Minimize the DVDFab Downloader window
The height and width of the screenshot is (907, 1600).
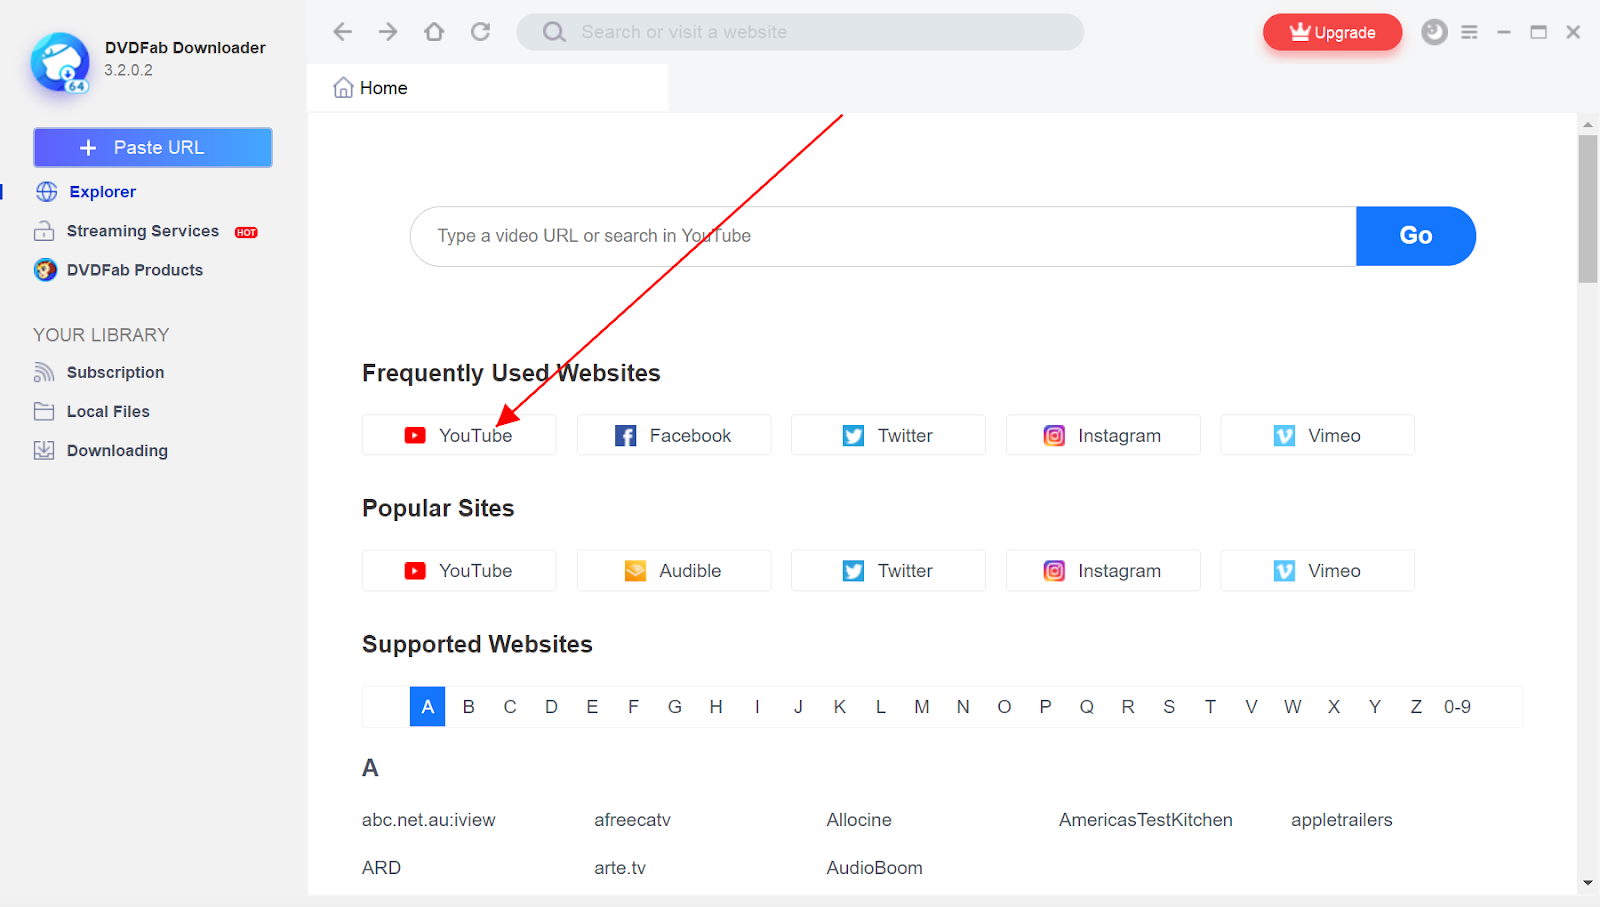[1503, 32]
